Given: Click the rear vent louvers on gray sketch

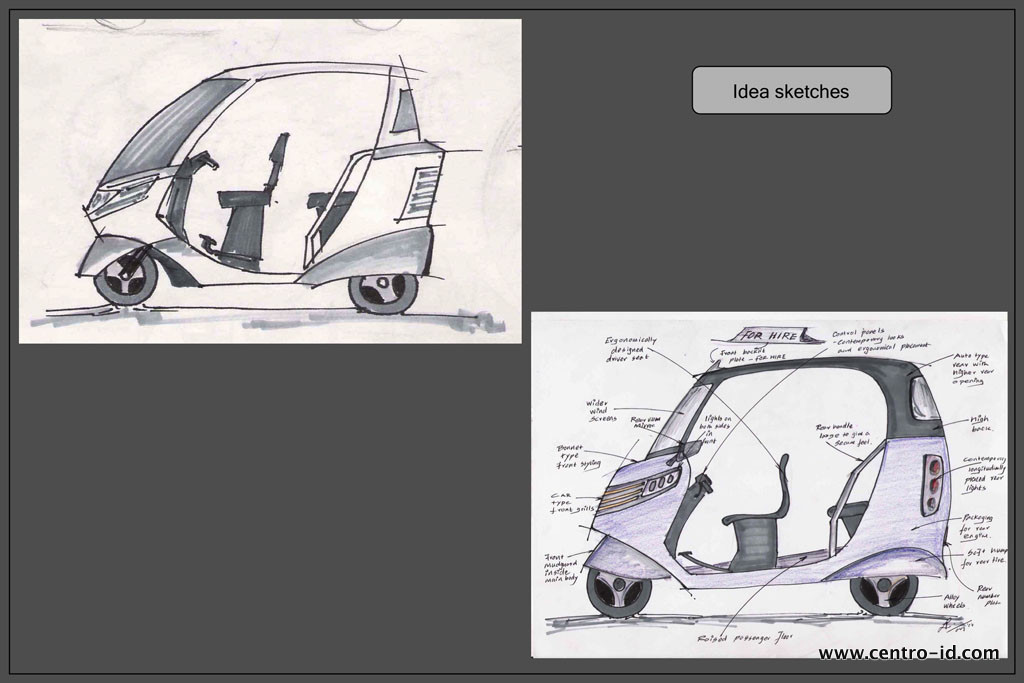Looking at the screenshot, I should point(423,191).
